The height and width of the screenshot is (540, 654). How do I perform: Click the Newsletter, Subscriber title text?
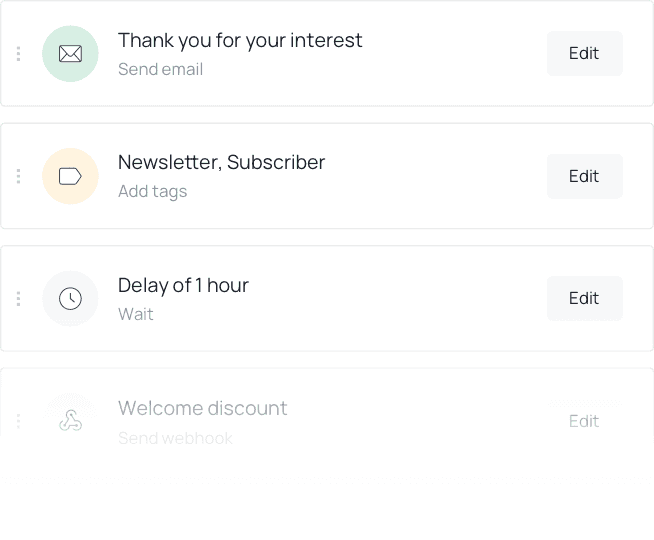coord(221,163)
